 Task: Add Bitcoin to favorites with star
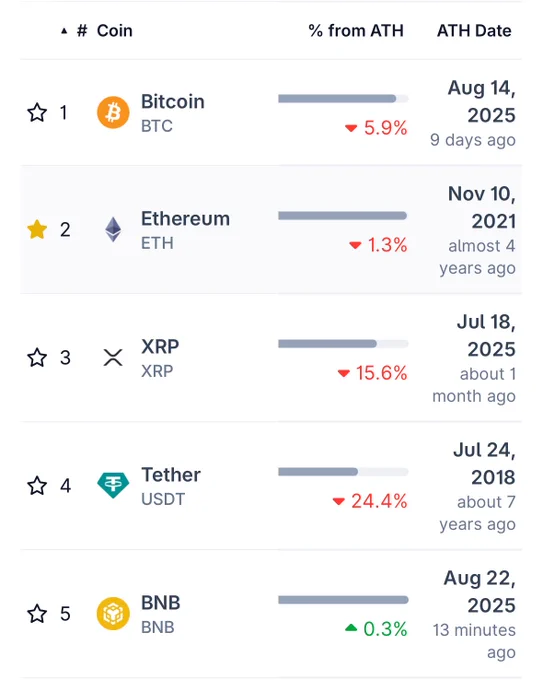tap(37, 113)
